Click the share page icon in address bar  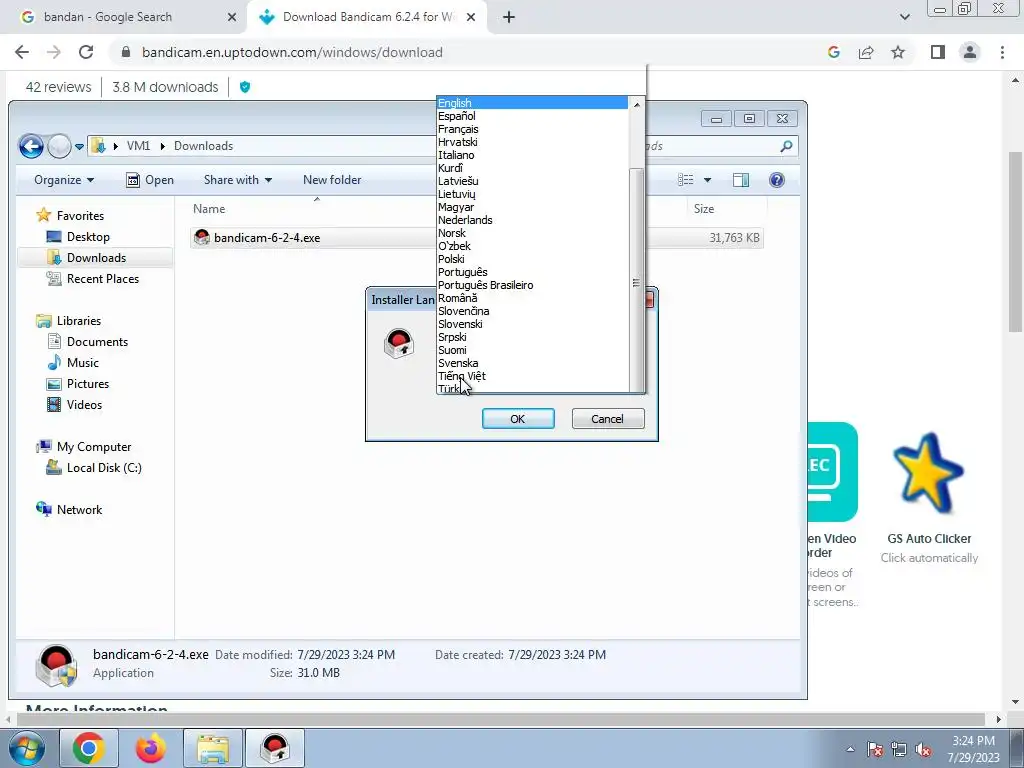click(866, 52)
